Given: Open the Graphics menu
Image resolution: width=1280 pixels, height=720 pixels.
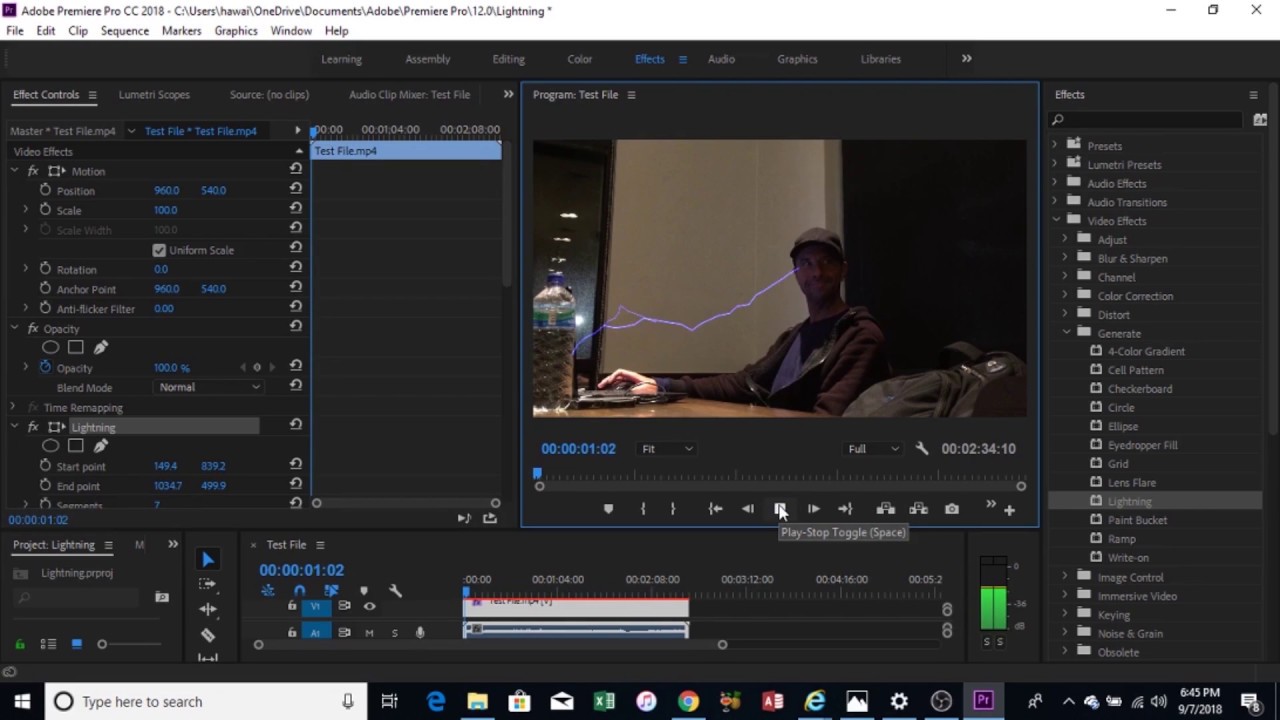Looking at the screenshot, I should coord(236,31).
